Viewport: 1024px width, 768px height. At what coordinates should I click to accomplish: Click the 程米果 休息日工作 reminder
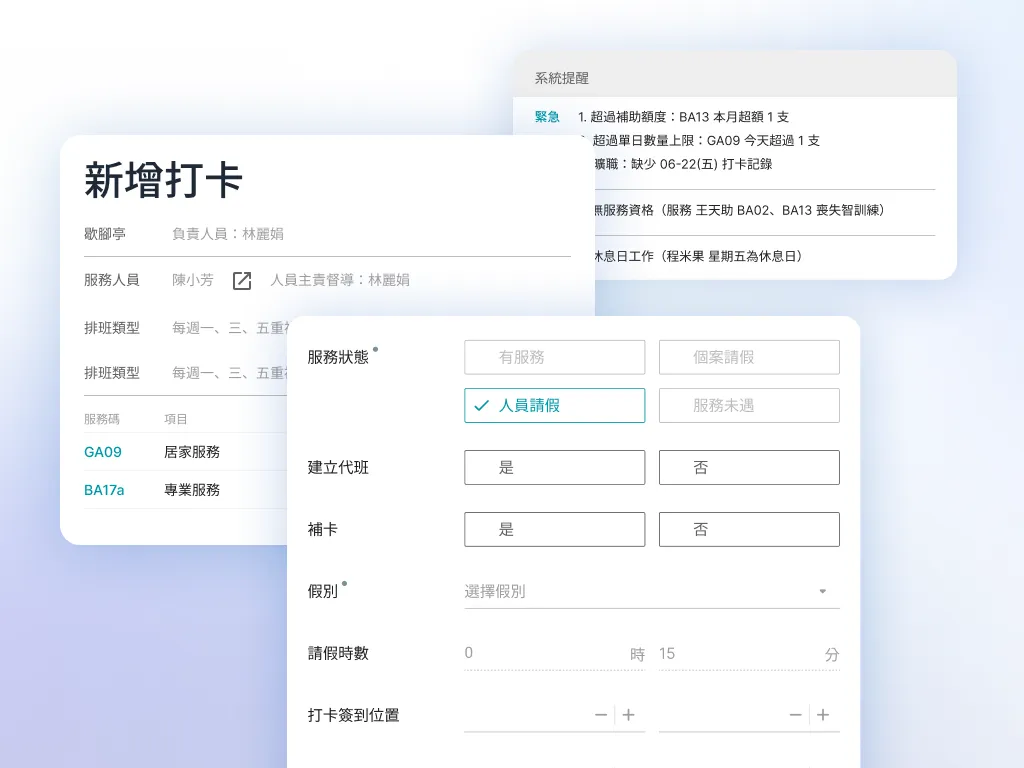(697, 256)
